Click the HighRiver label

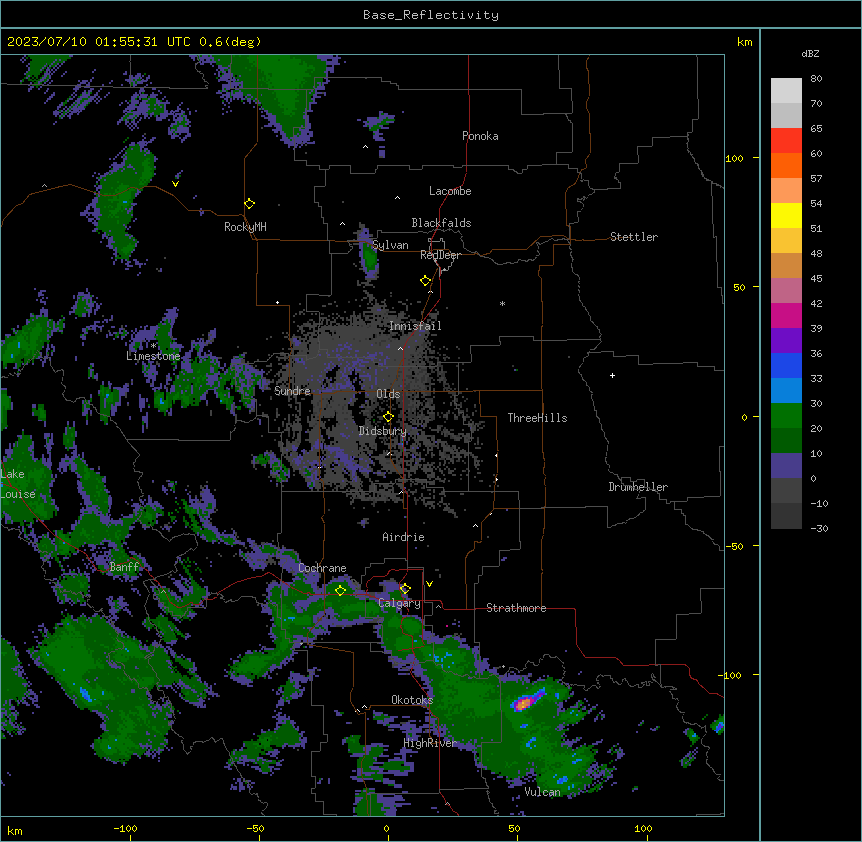430,743
